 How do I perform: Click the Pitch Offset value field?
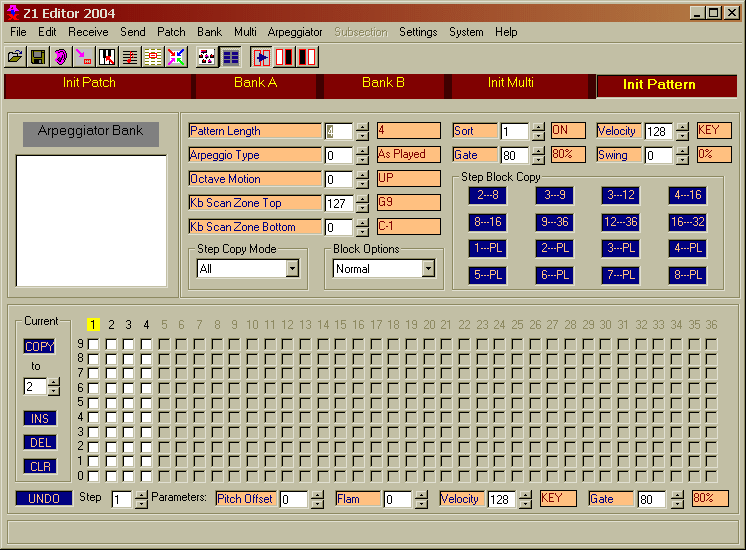(294, 500)
